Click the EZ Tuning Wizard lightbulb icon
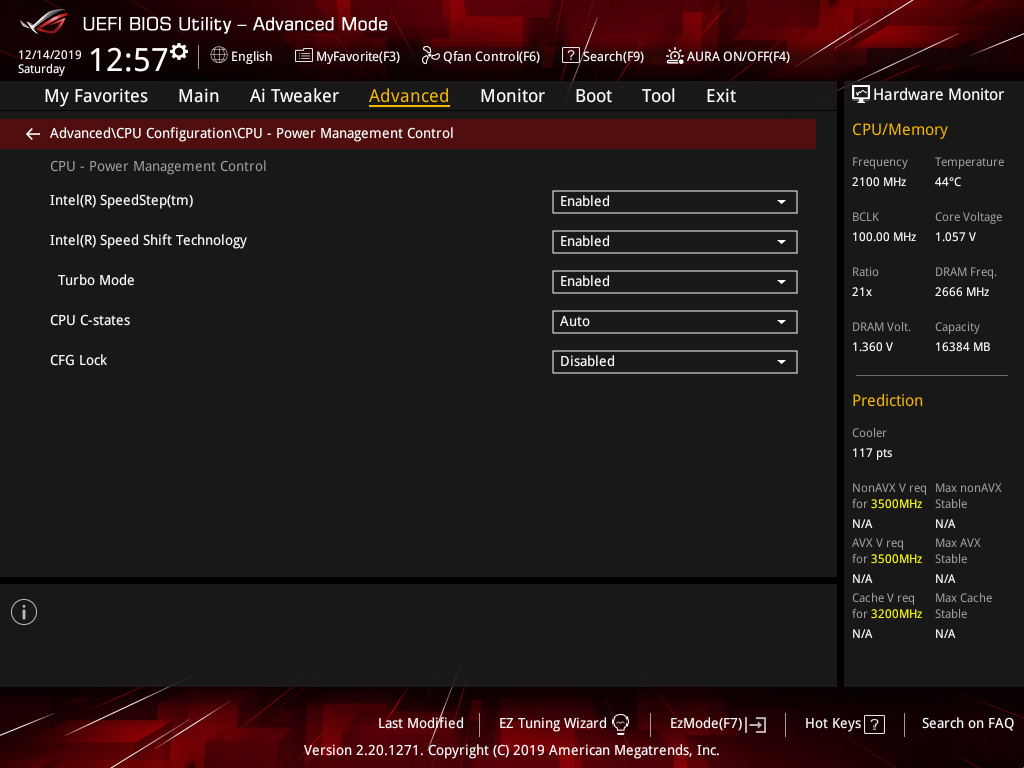The image size is (1024, 768). coord(620,724)
